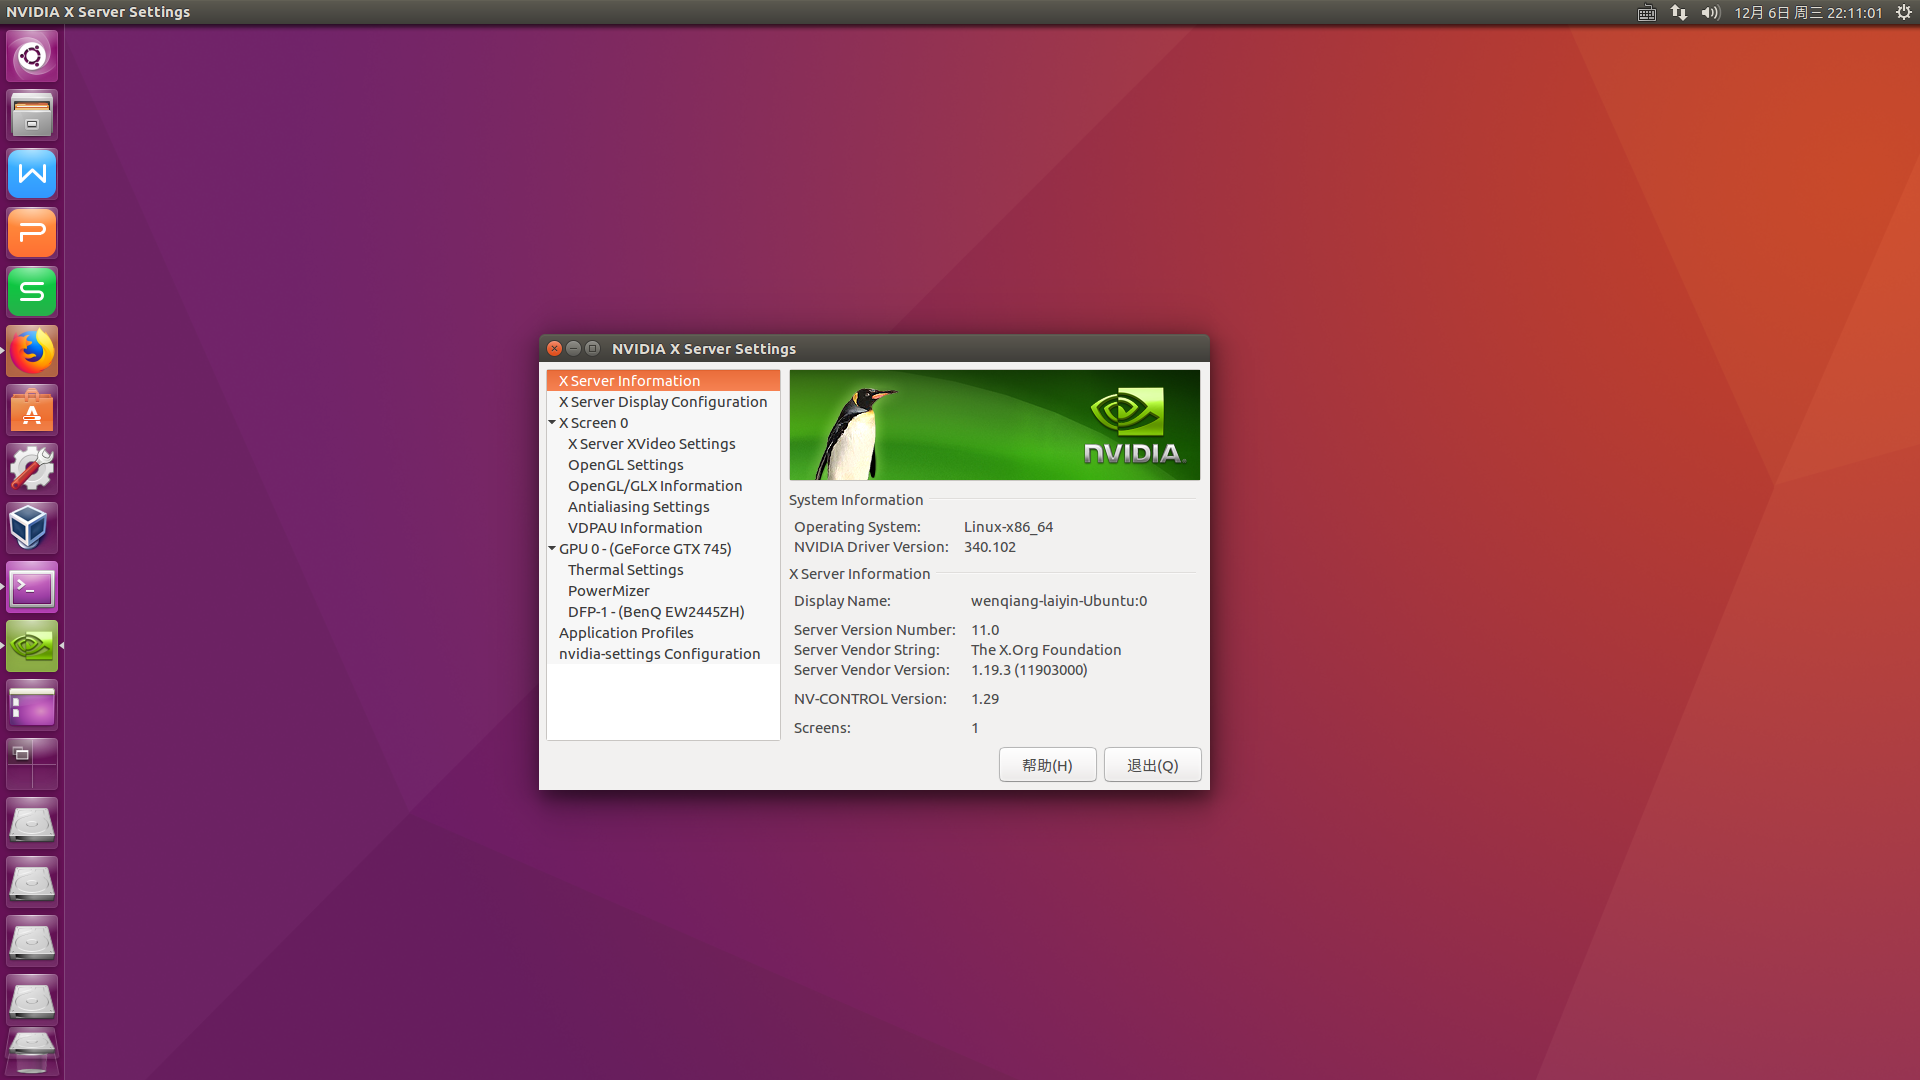The height and width of the screenshot is (1080, 1920).
Task: Open the second disk drive launcher icon
Action: 32,882
